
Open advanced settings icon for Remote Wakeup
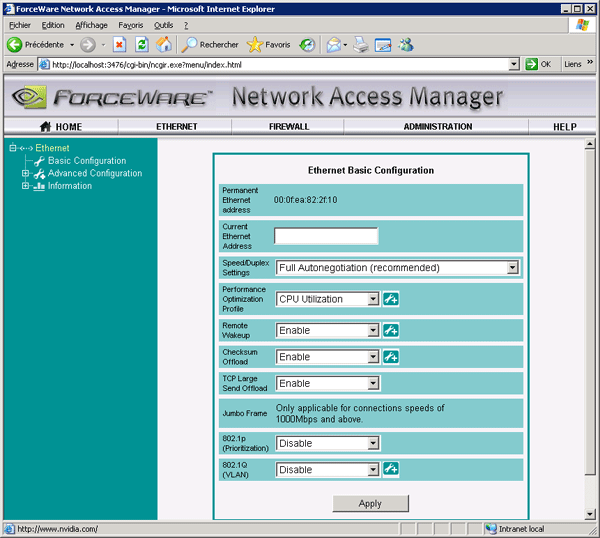pyautogui.click(x=391, y=330)
